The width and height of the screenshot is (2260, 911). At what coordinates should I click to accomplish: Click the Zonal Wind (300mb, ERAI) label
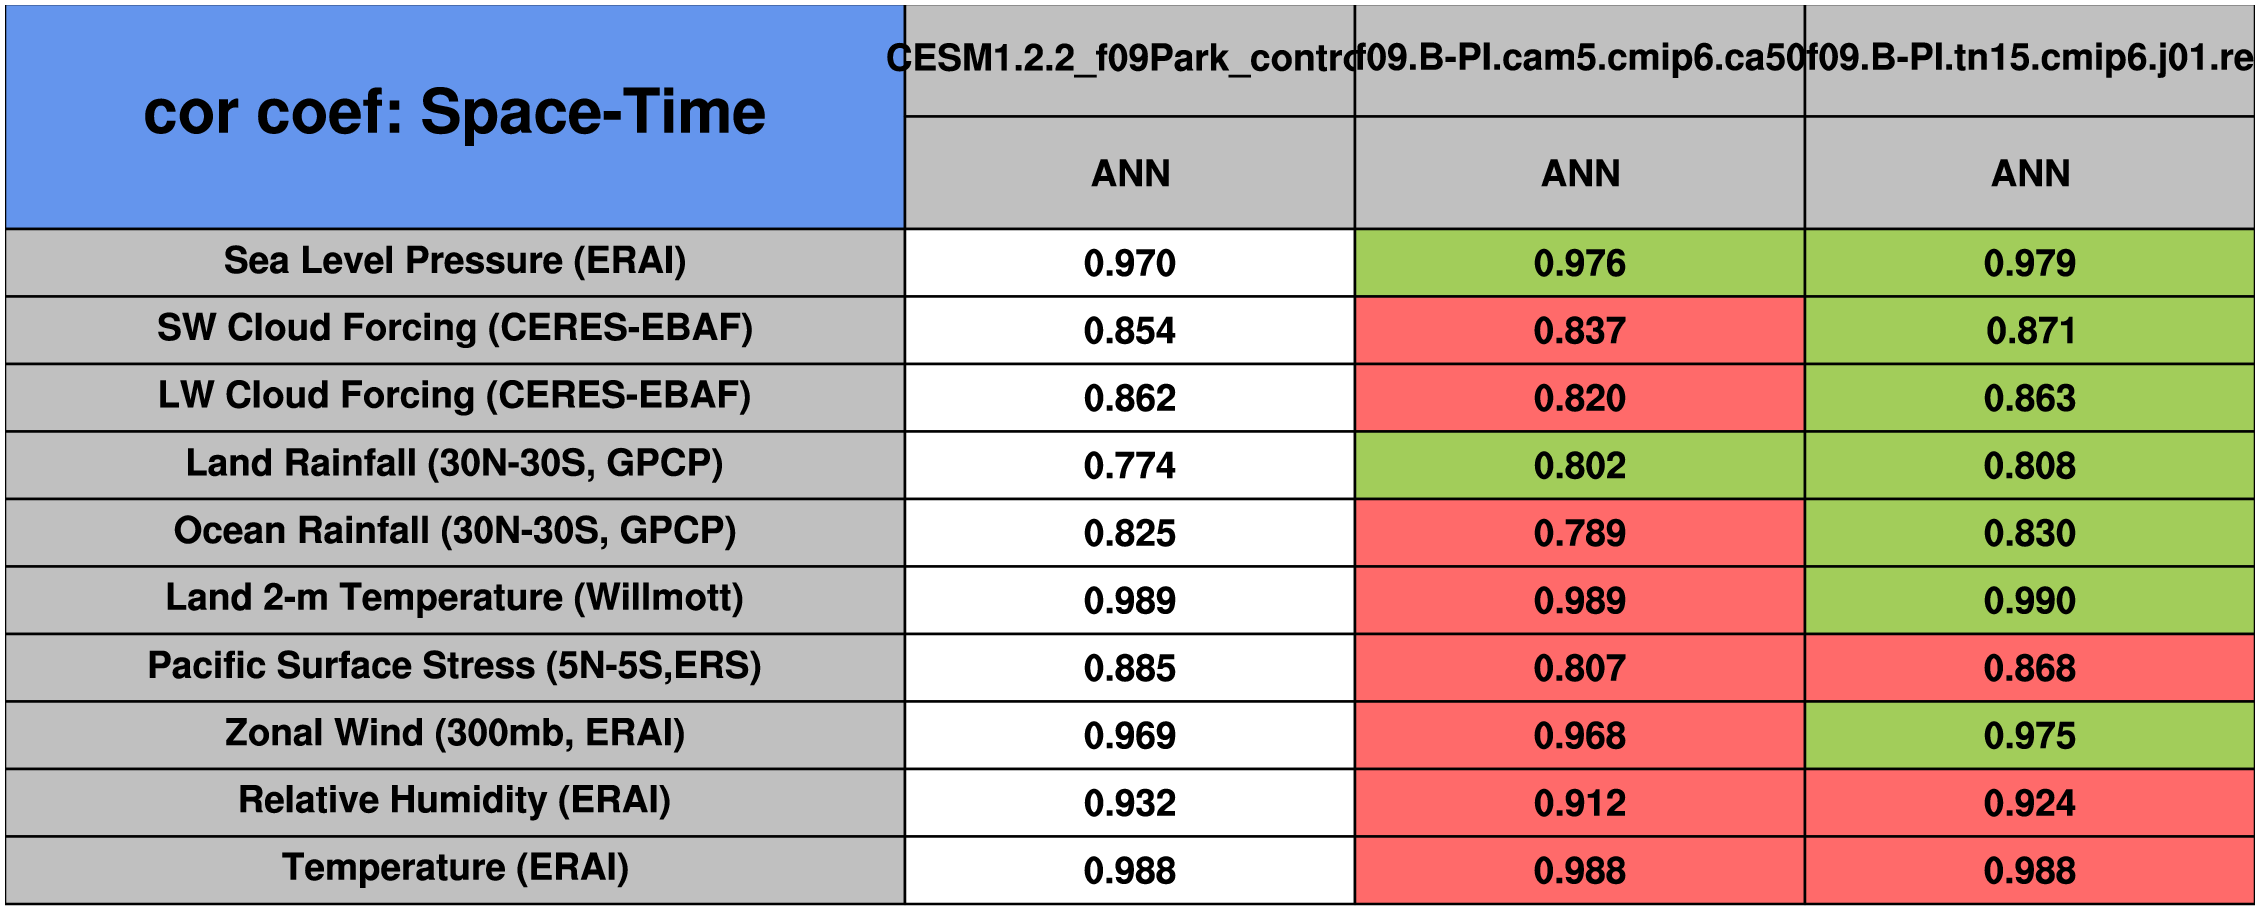[x=455, y=734]
